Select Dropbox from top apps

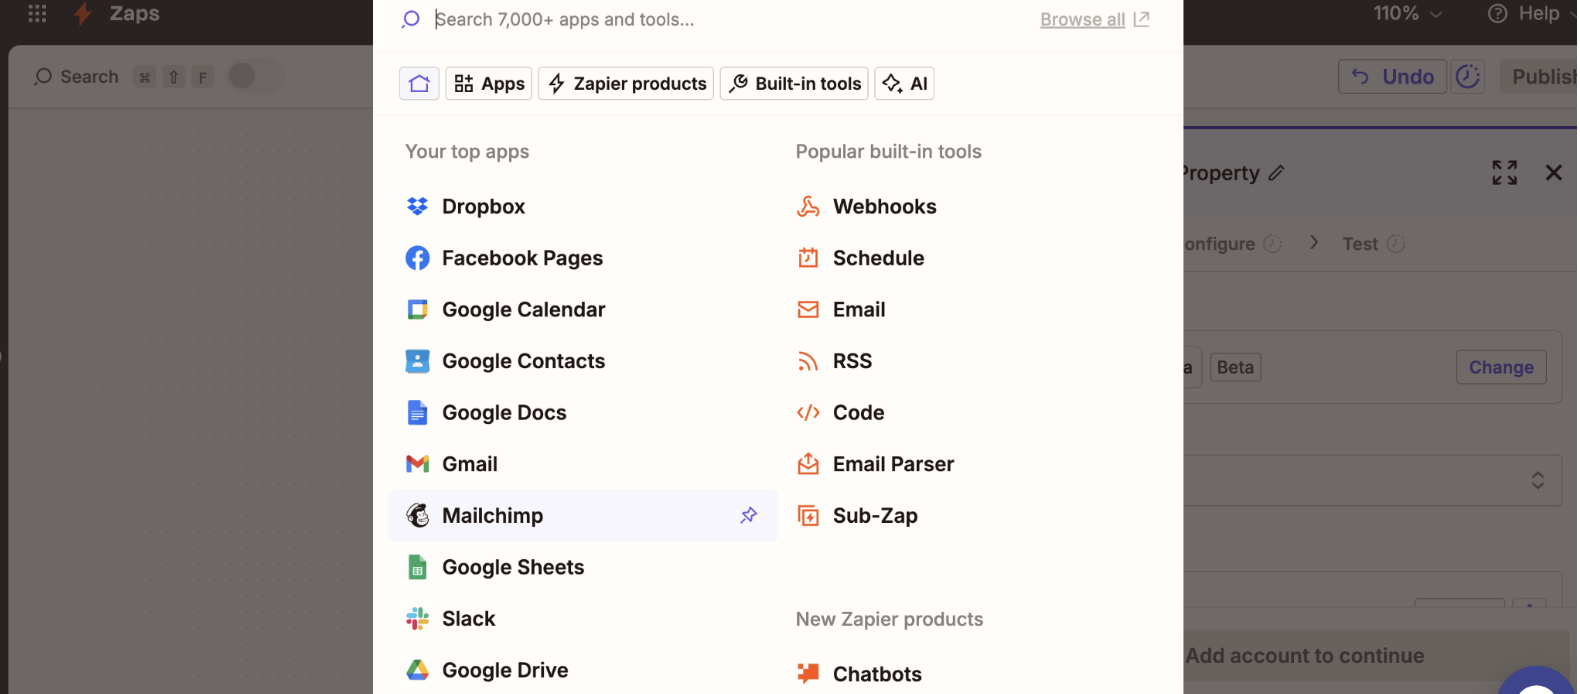pyautogui.click(x=582, y=206)
